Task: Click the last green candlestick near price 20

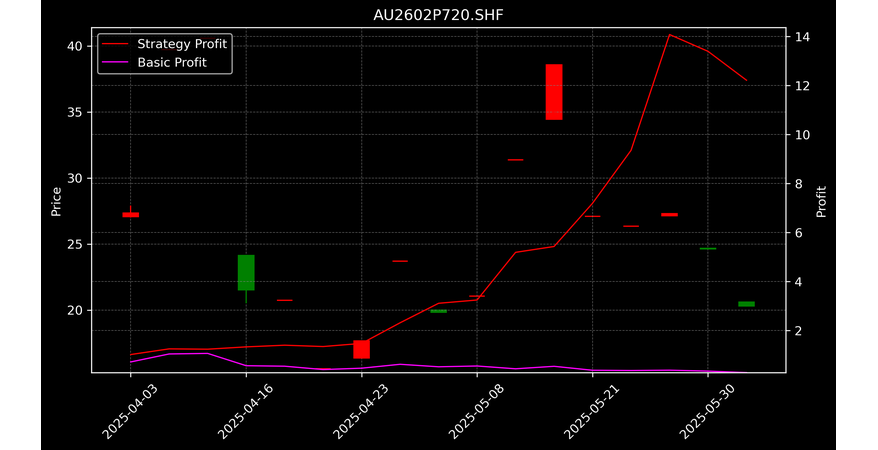Action: click(746, 304)
